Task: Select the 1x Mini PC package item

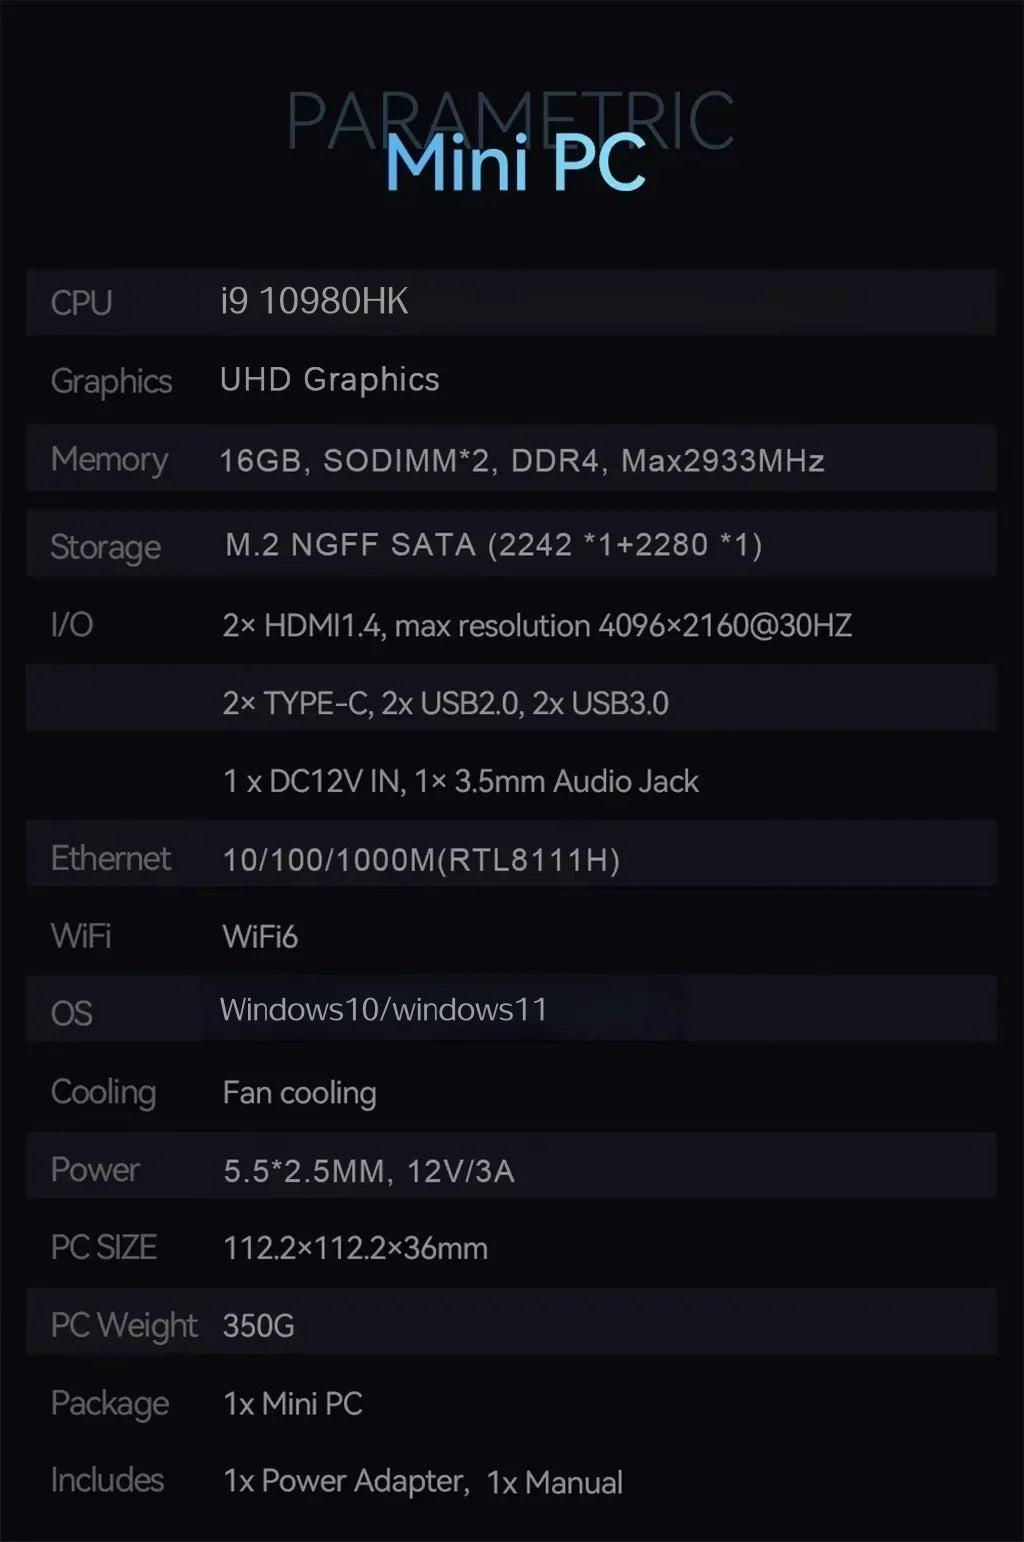Action: tap(293, 1404)
